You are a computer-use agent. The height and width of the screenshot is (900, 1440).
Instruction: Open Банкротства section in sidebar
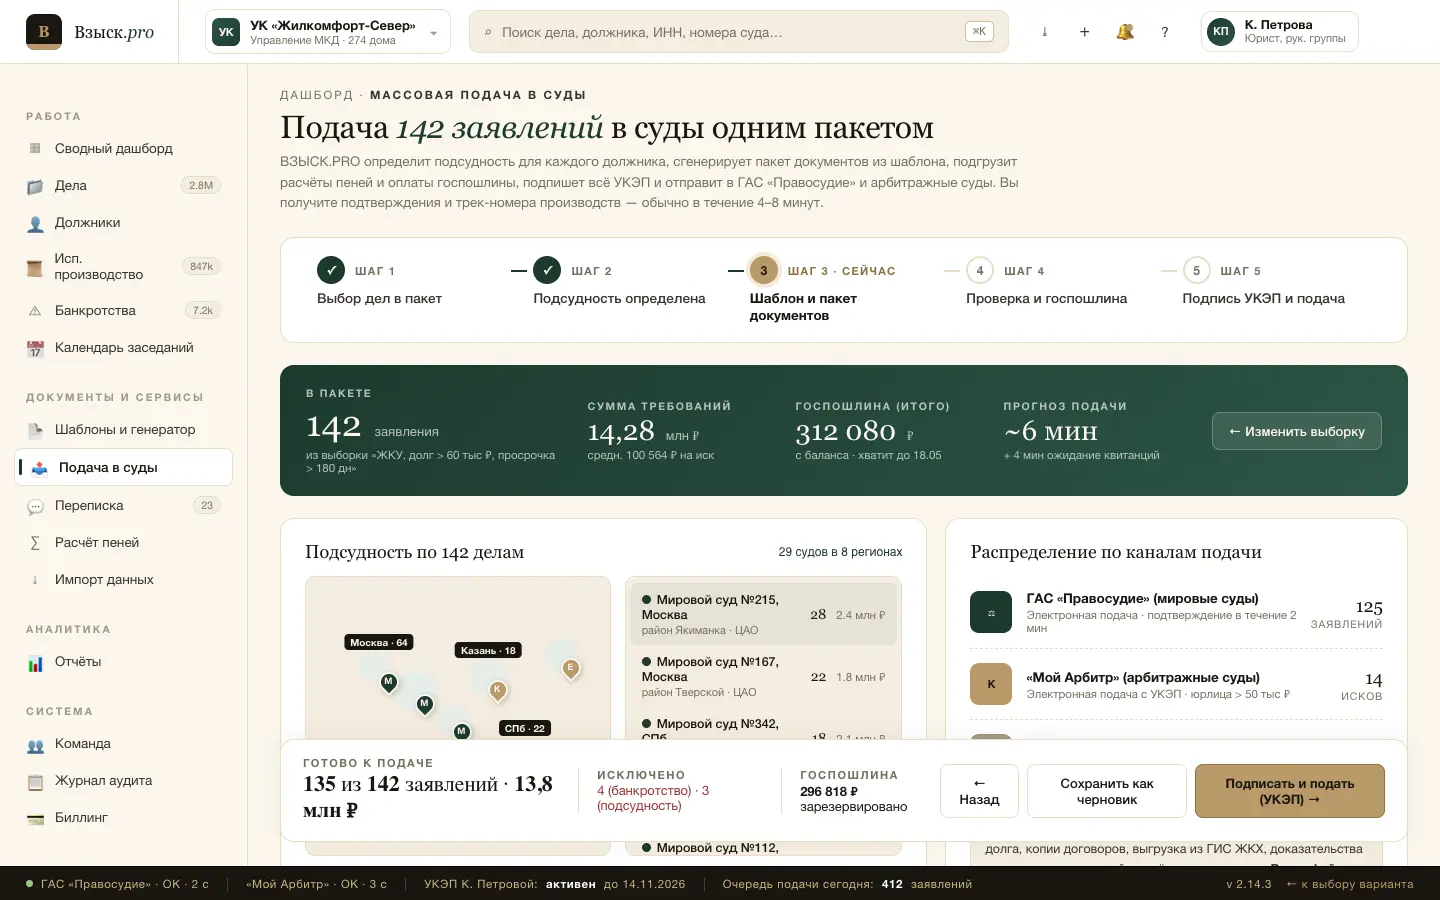click(x=124, y=310)
